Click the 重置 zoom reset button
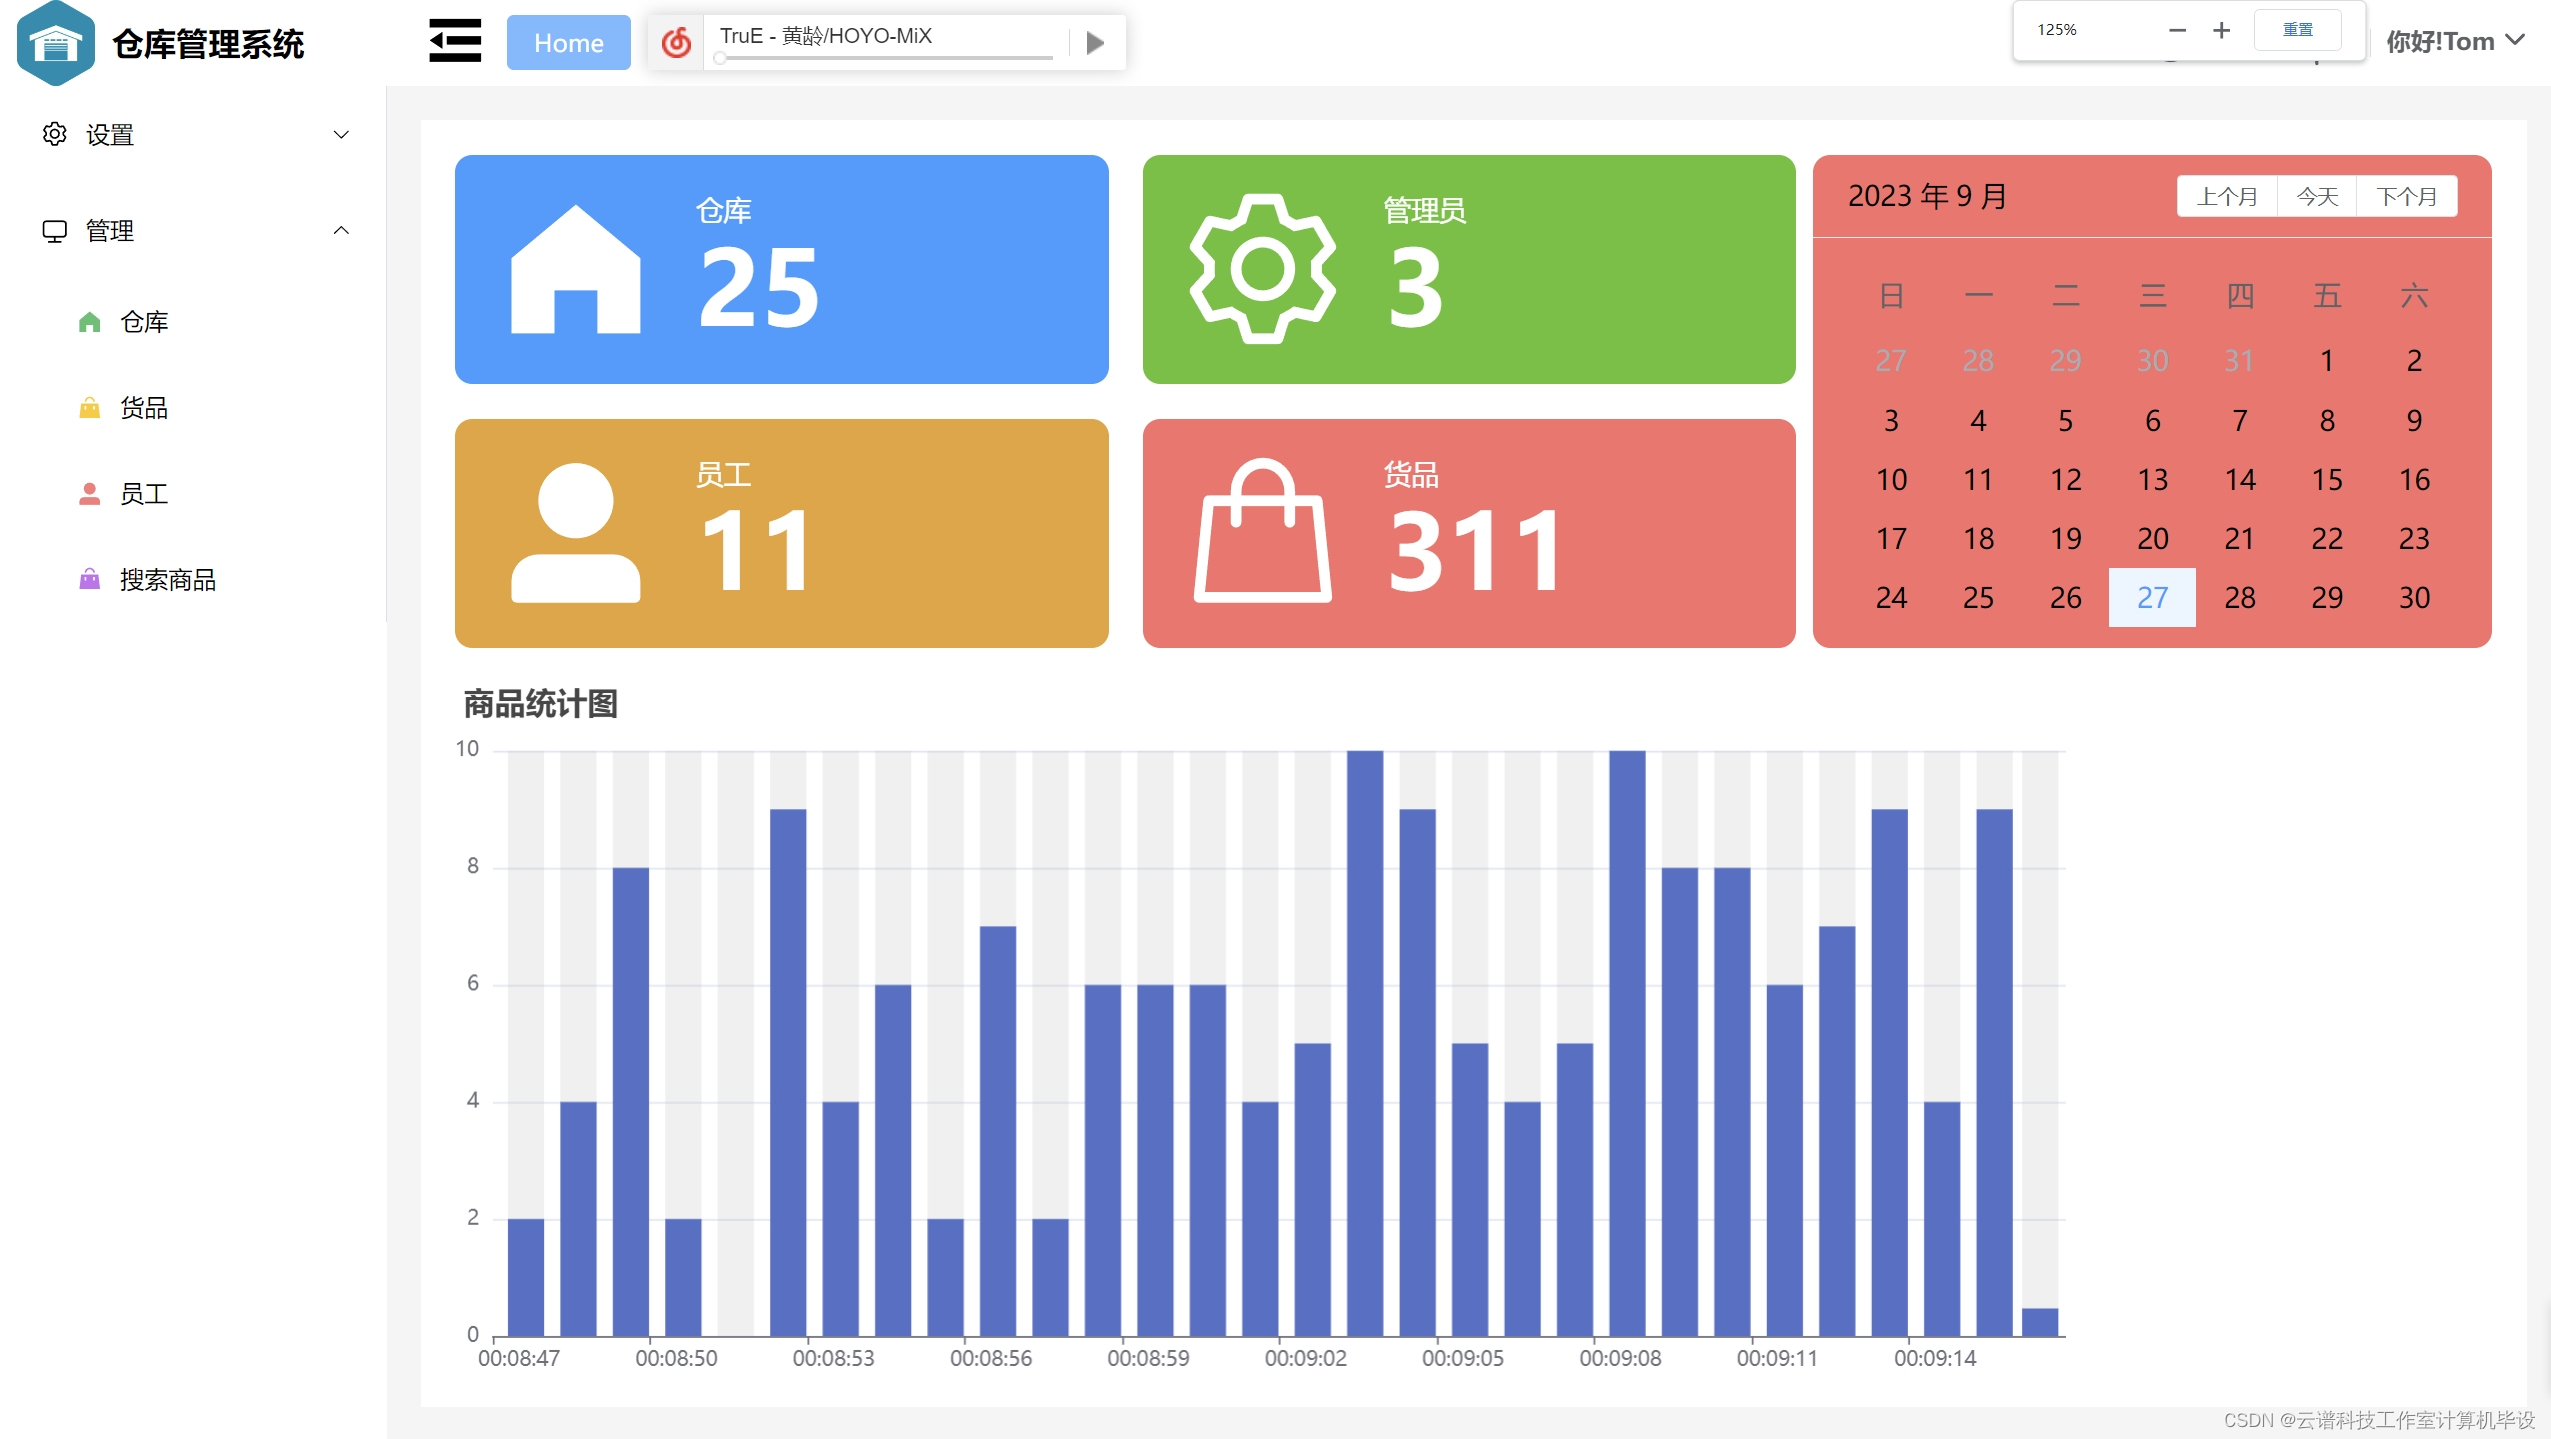 click(2297, 30)
